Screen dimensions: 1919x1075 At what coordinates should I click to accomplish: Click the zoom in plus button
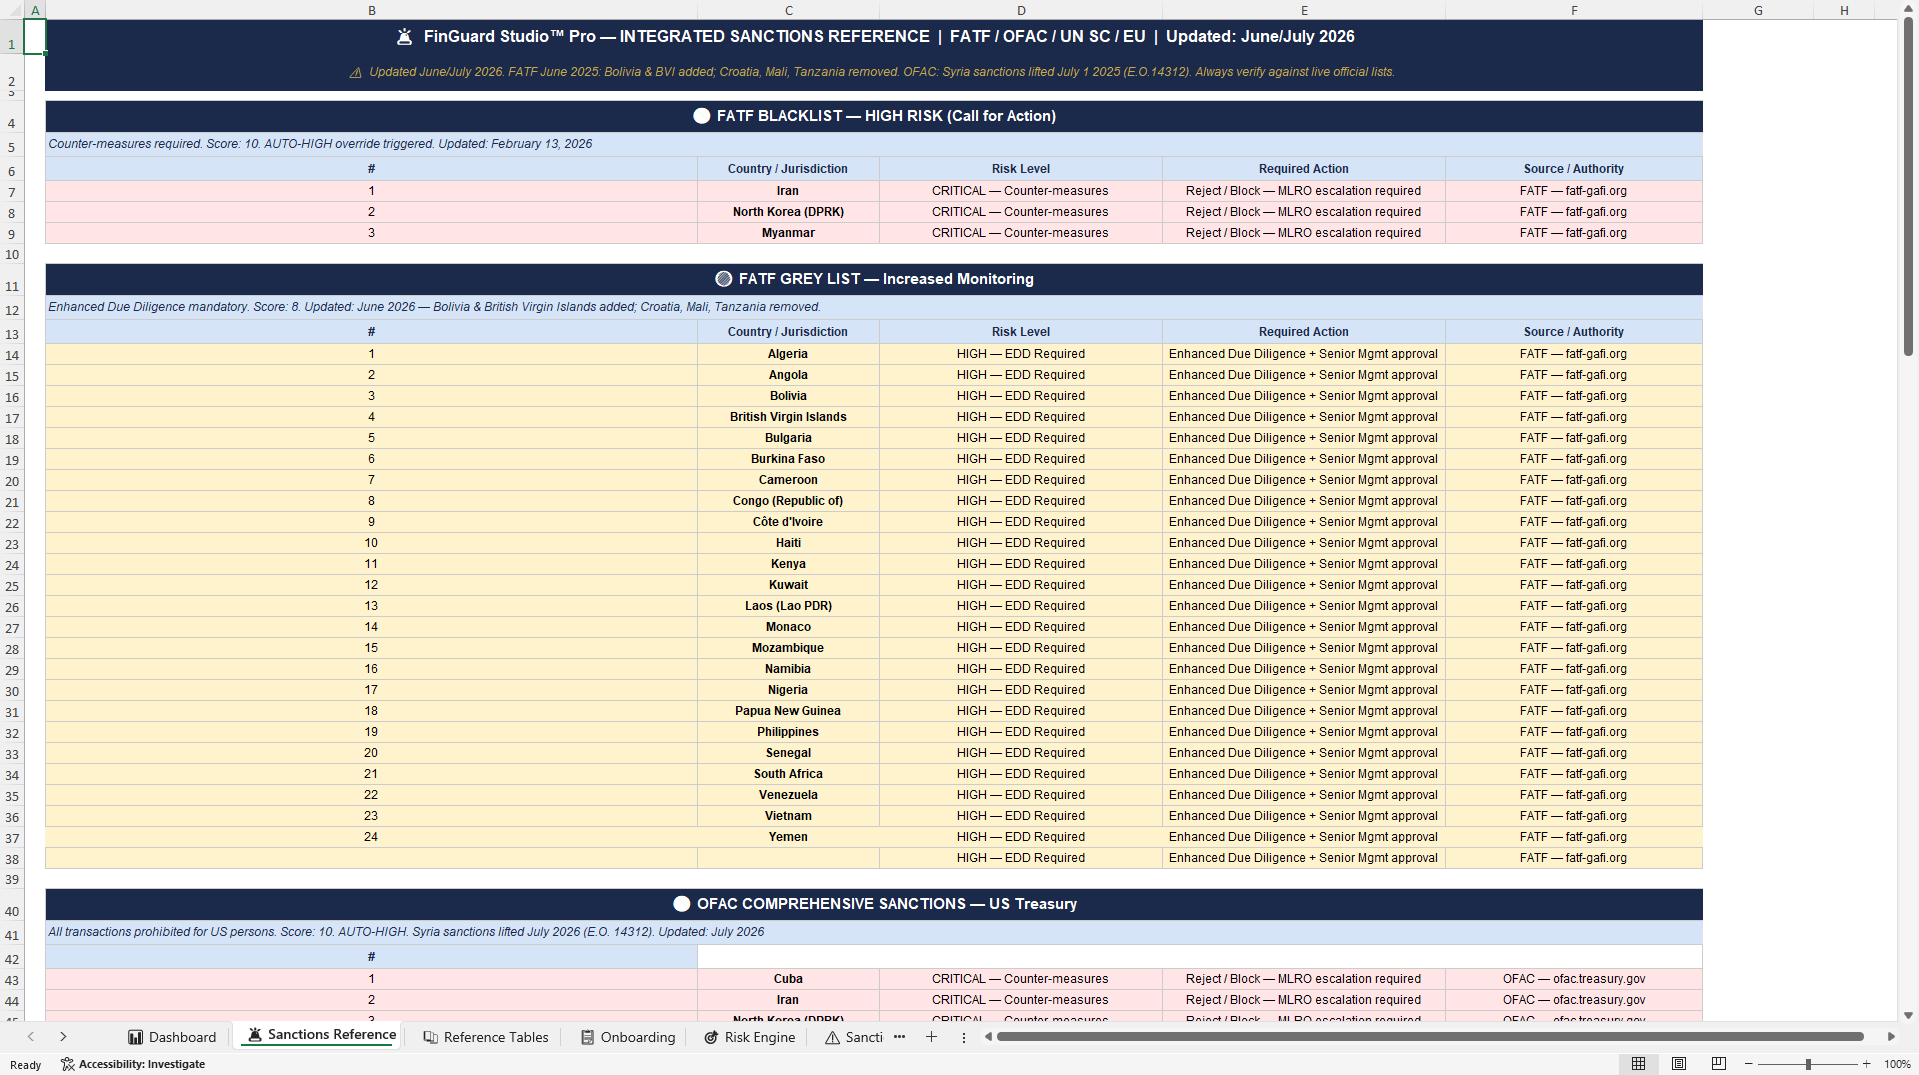[x=1866, y=1064]
